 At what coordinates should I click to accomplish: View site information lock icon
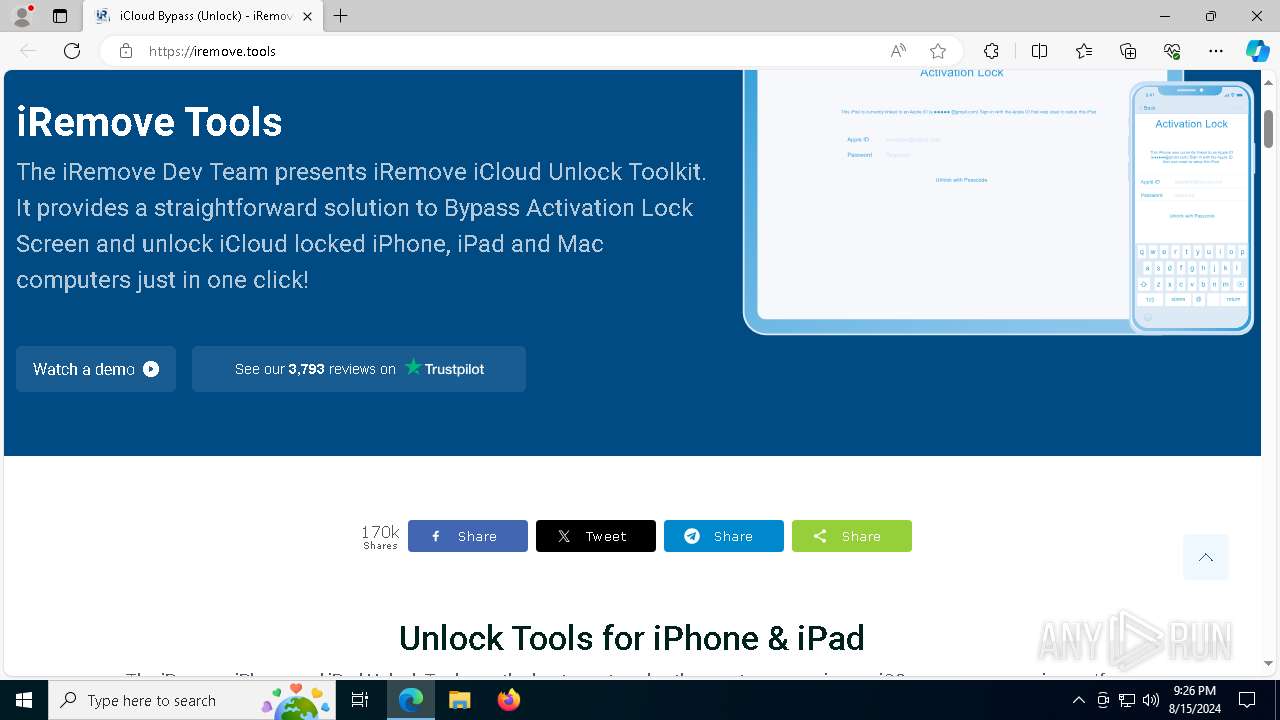(126, 51)
